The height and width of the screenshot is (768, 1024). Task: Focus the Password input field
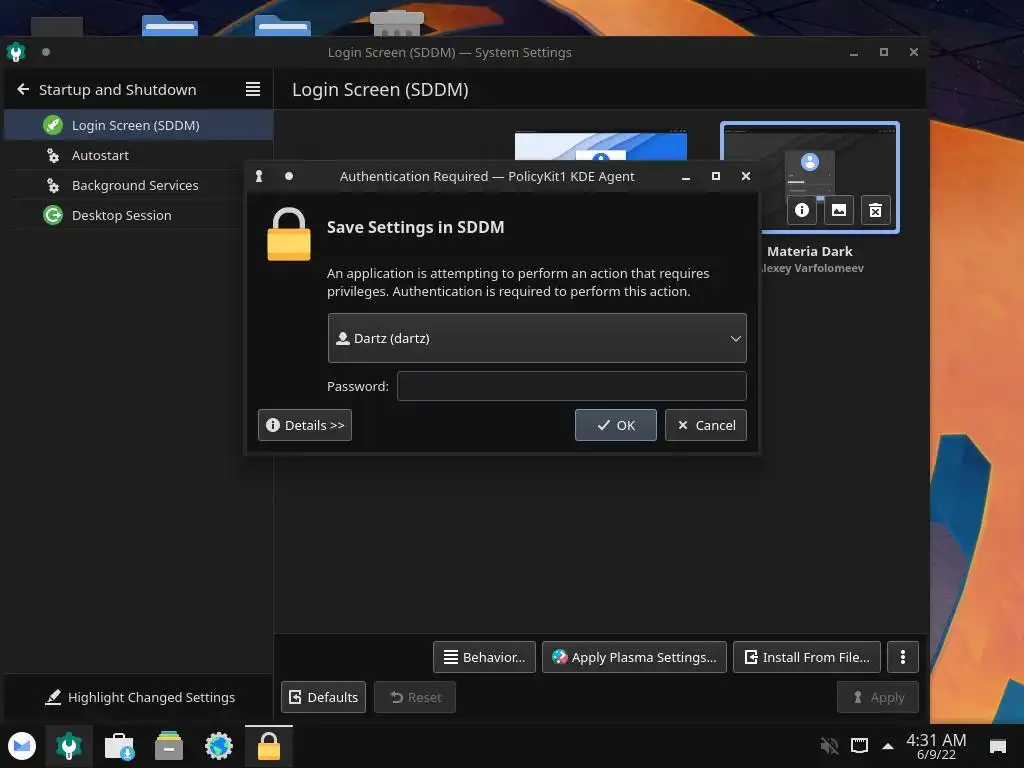(571, 386)
